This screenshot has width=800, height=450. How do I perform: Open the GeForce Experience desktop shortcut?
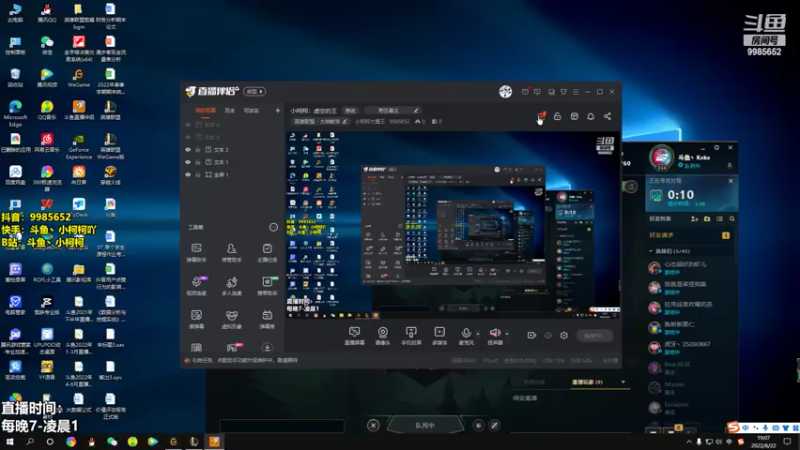[79, 147]
